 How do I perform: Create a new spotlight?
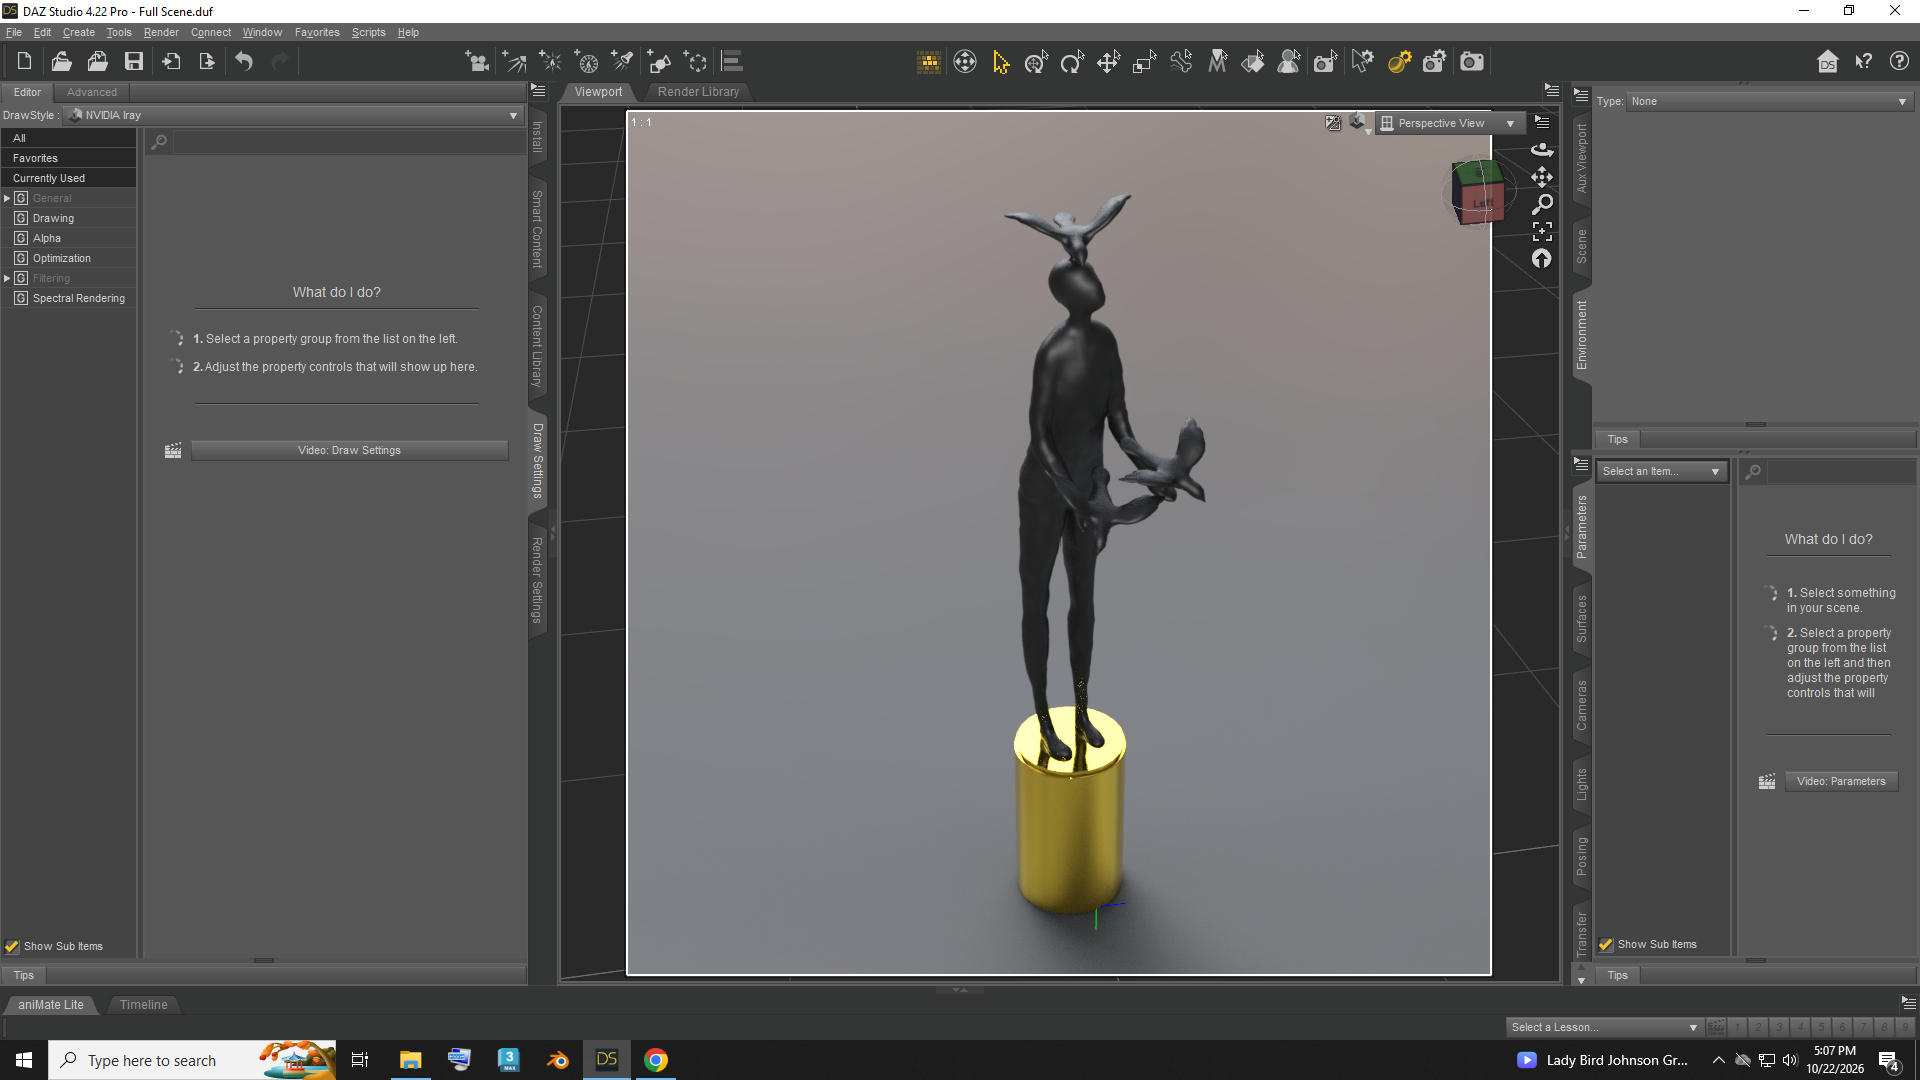point(622,62)
